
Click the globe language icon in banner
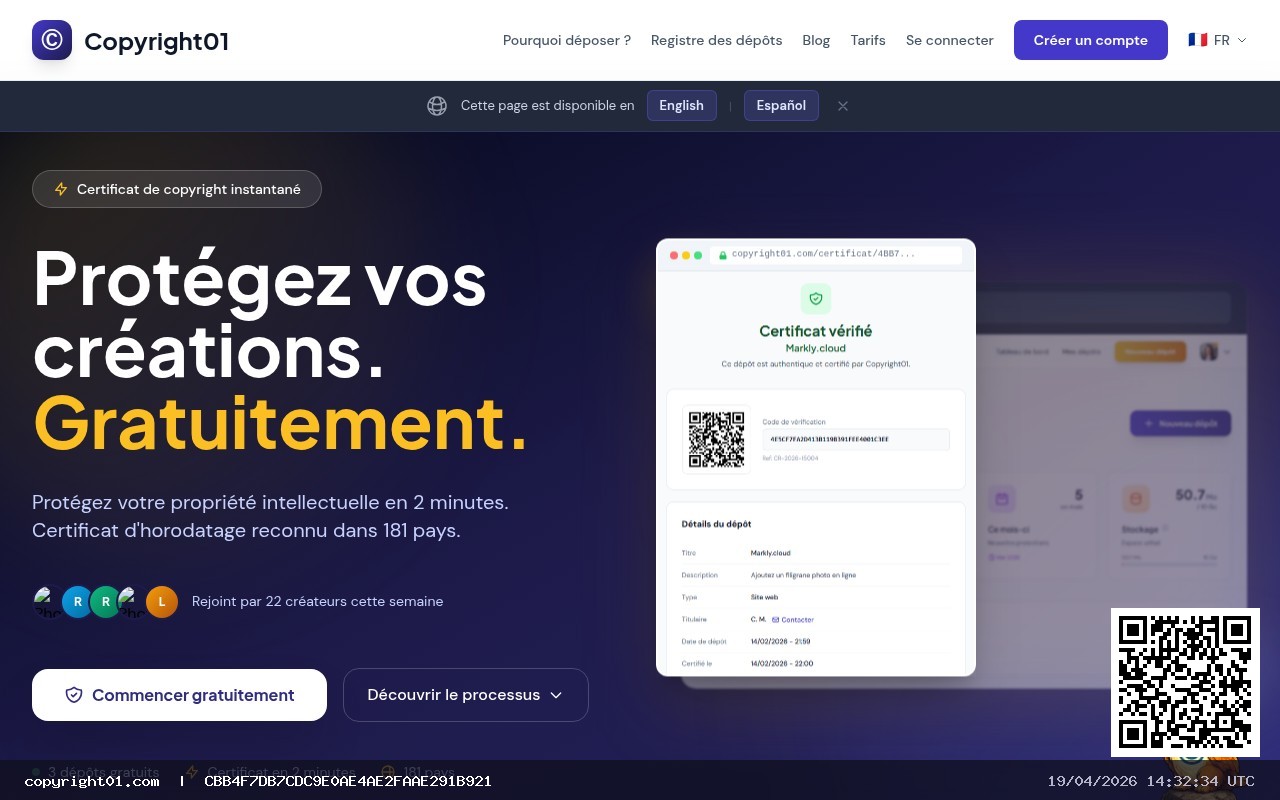point(437,106)
